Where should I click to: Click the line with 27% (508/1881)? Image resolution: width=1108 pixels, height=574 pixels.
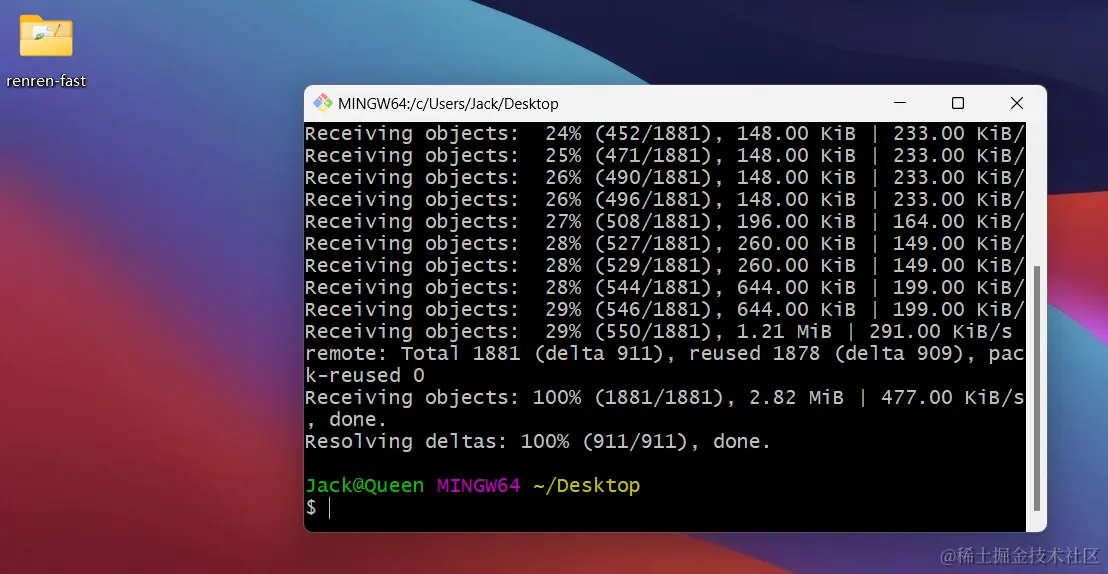click(664, 221)
